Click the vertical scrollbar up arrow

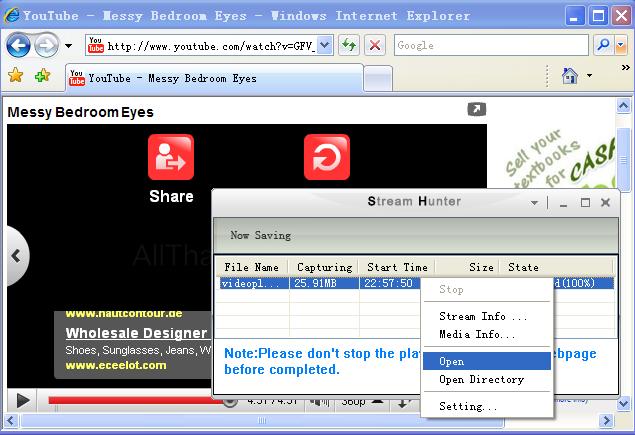tap(624, 106)
